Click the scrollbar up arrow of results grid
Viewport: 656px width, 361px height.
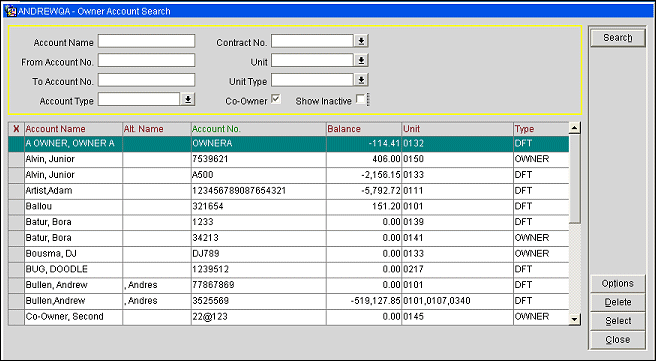[x=575, y=128]
